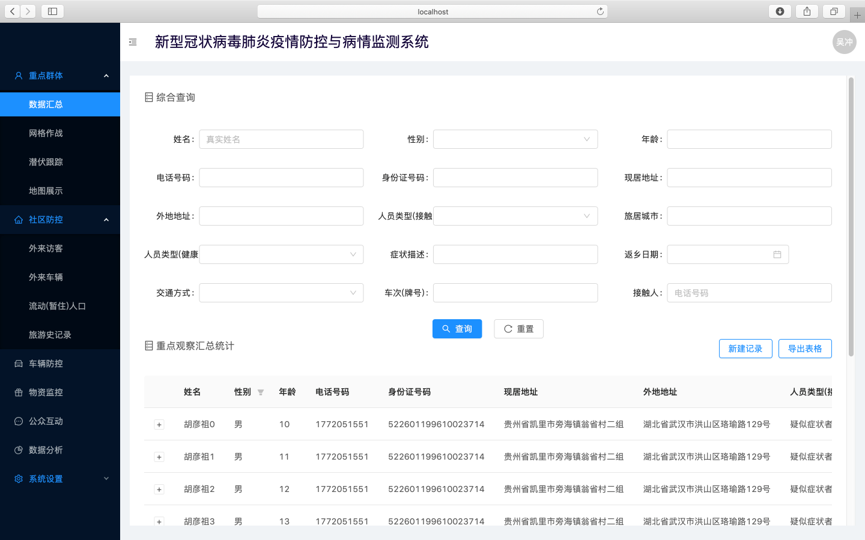
Task: Click the 公众互动 chat icon
Action: click(x=19, y=421)
